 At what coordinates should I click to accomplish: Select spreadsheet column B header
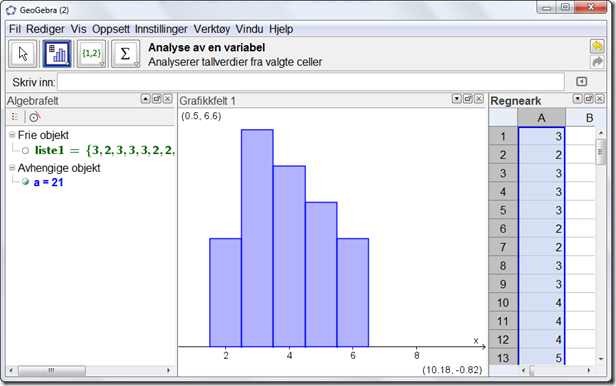(589, 117)
